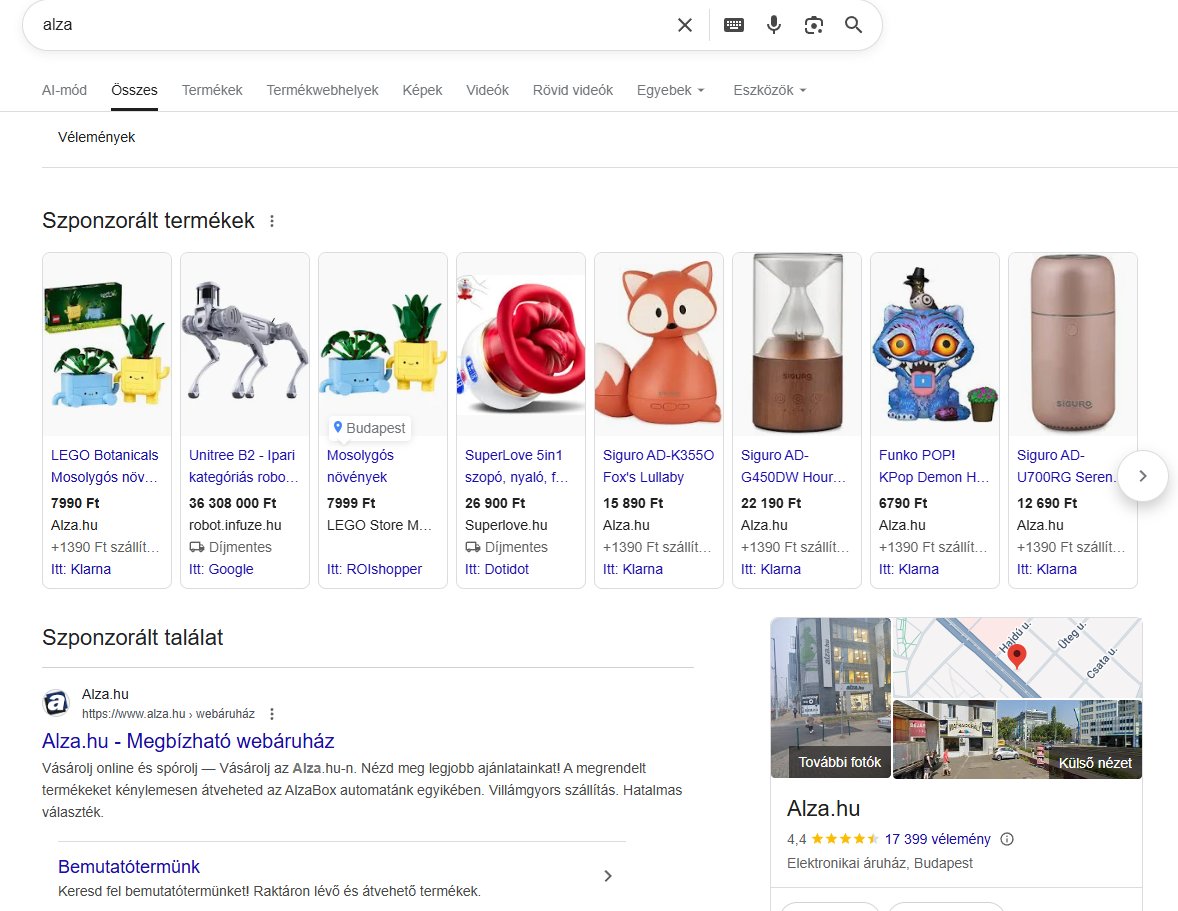Click the rose-gold Siguro humidifier image
Viewport: 1178px width, 911px height.
pyautogui.click(x=1073, y=345)
